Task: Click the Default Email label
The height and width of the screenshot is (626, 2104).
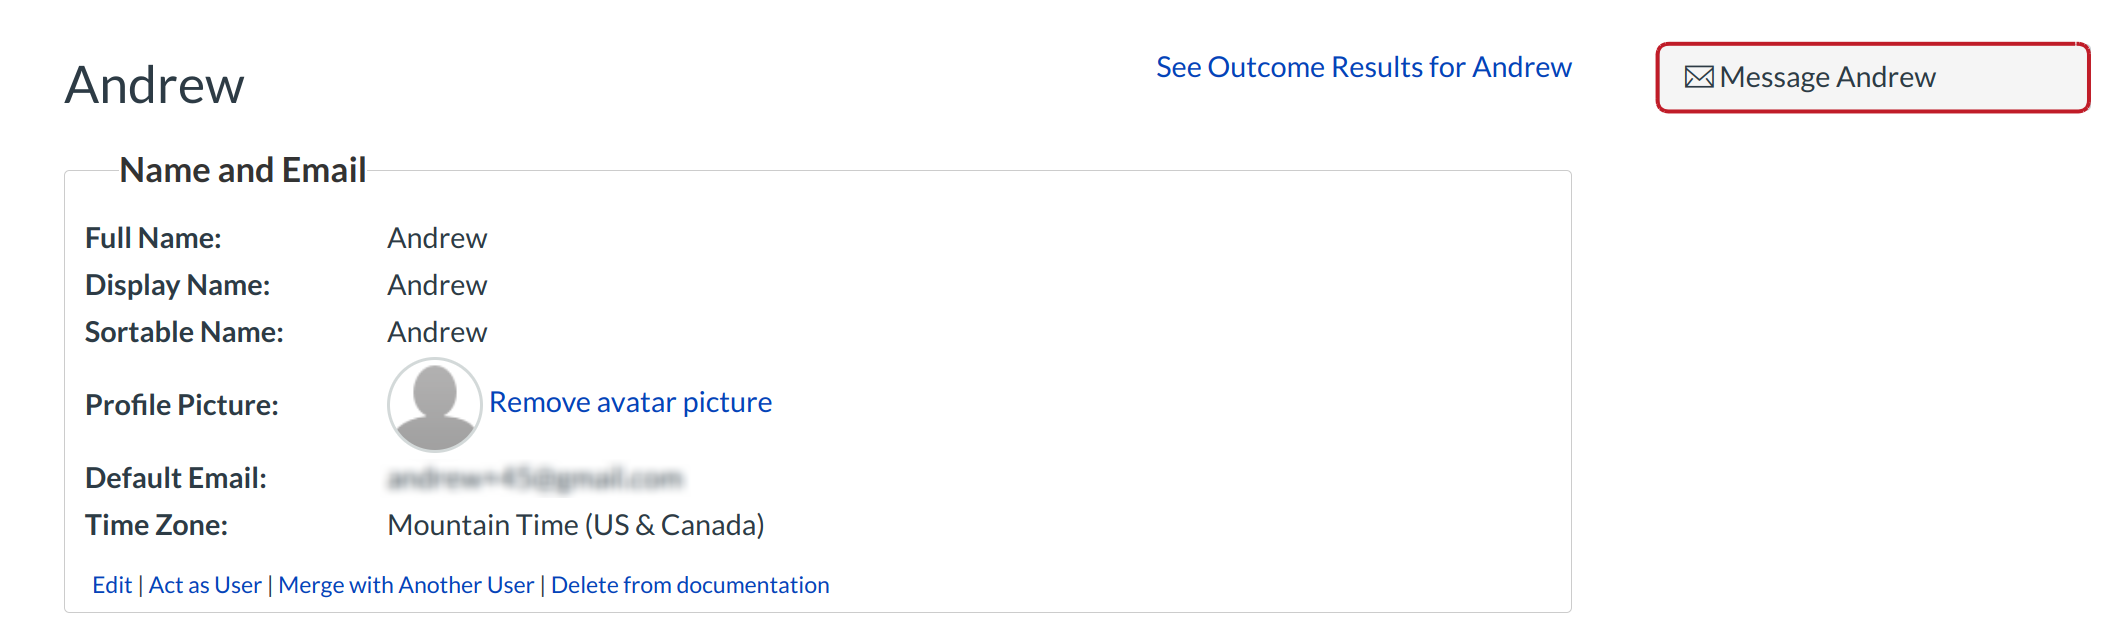Action: coord(176,478)
